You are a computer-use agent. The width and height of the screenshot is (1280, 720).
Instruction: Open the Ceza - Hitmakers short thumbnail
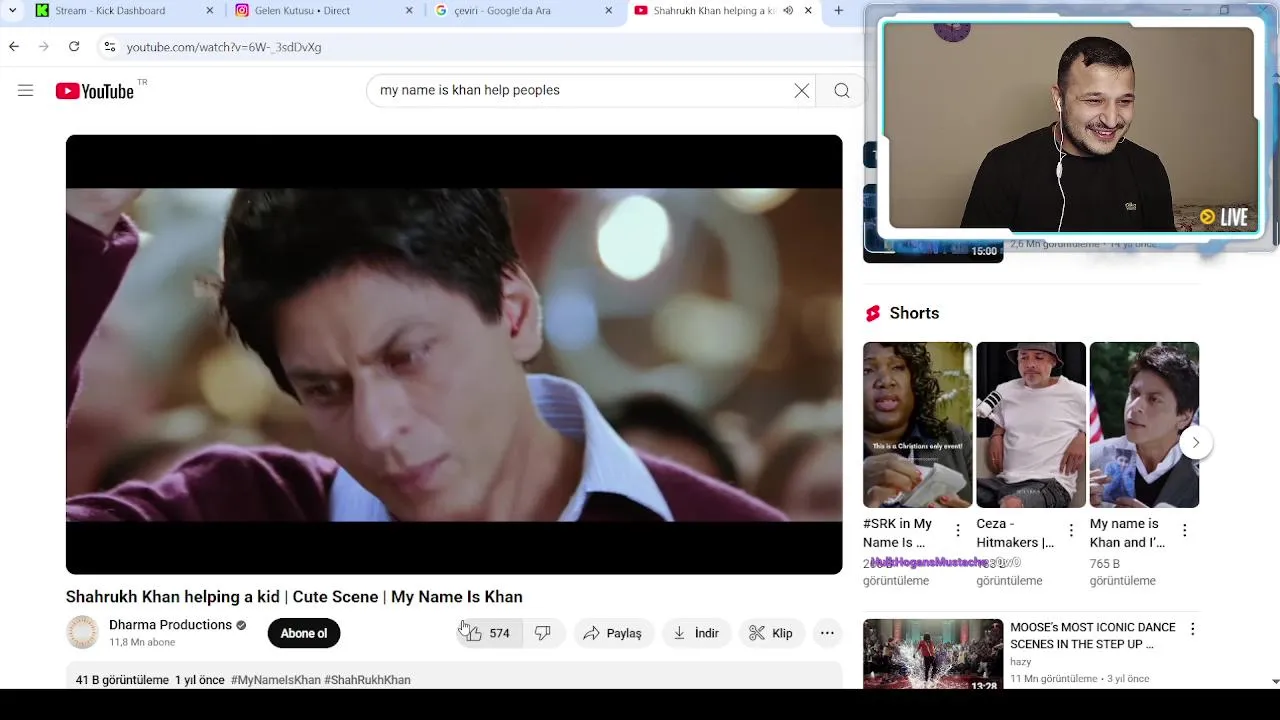coord(1031,425)
